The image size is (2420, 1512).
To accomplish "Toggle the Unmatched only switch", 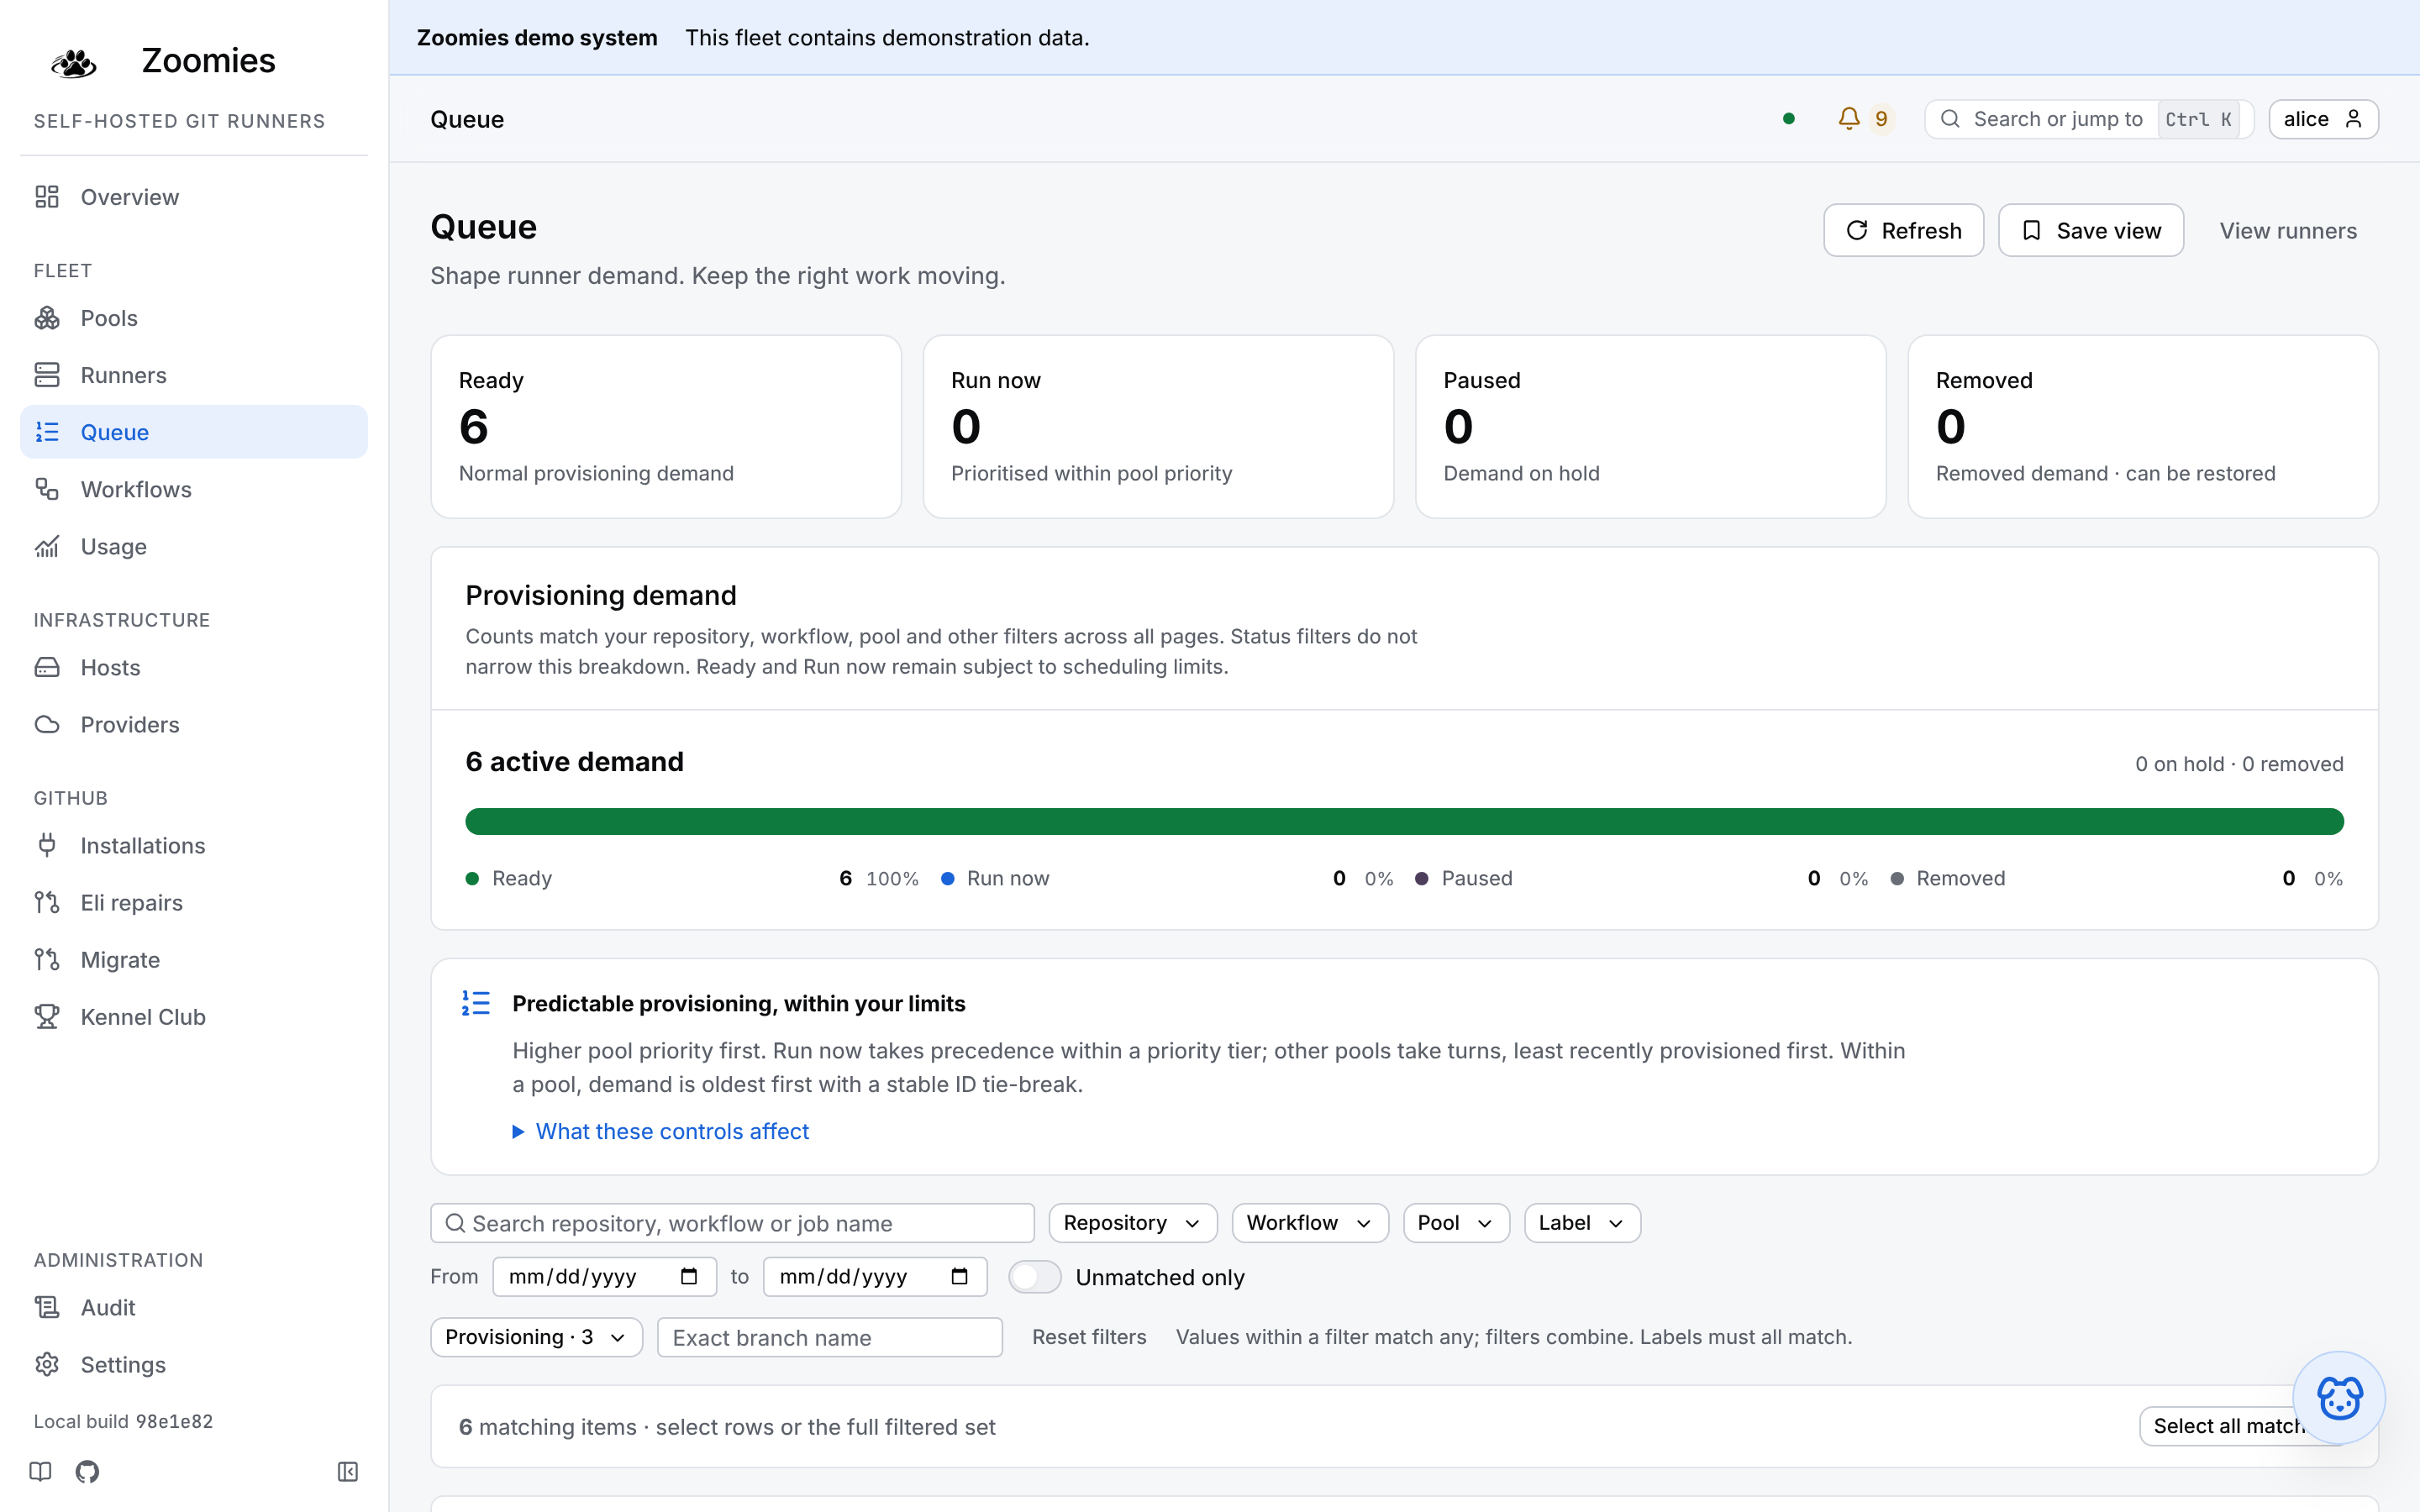I will (x=1034, y=1277).
